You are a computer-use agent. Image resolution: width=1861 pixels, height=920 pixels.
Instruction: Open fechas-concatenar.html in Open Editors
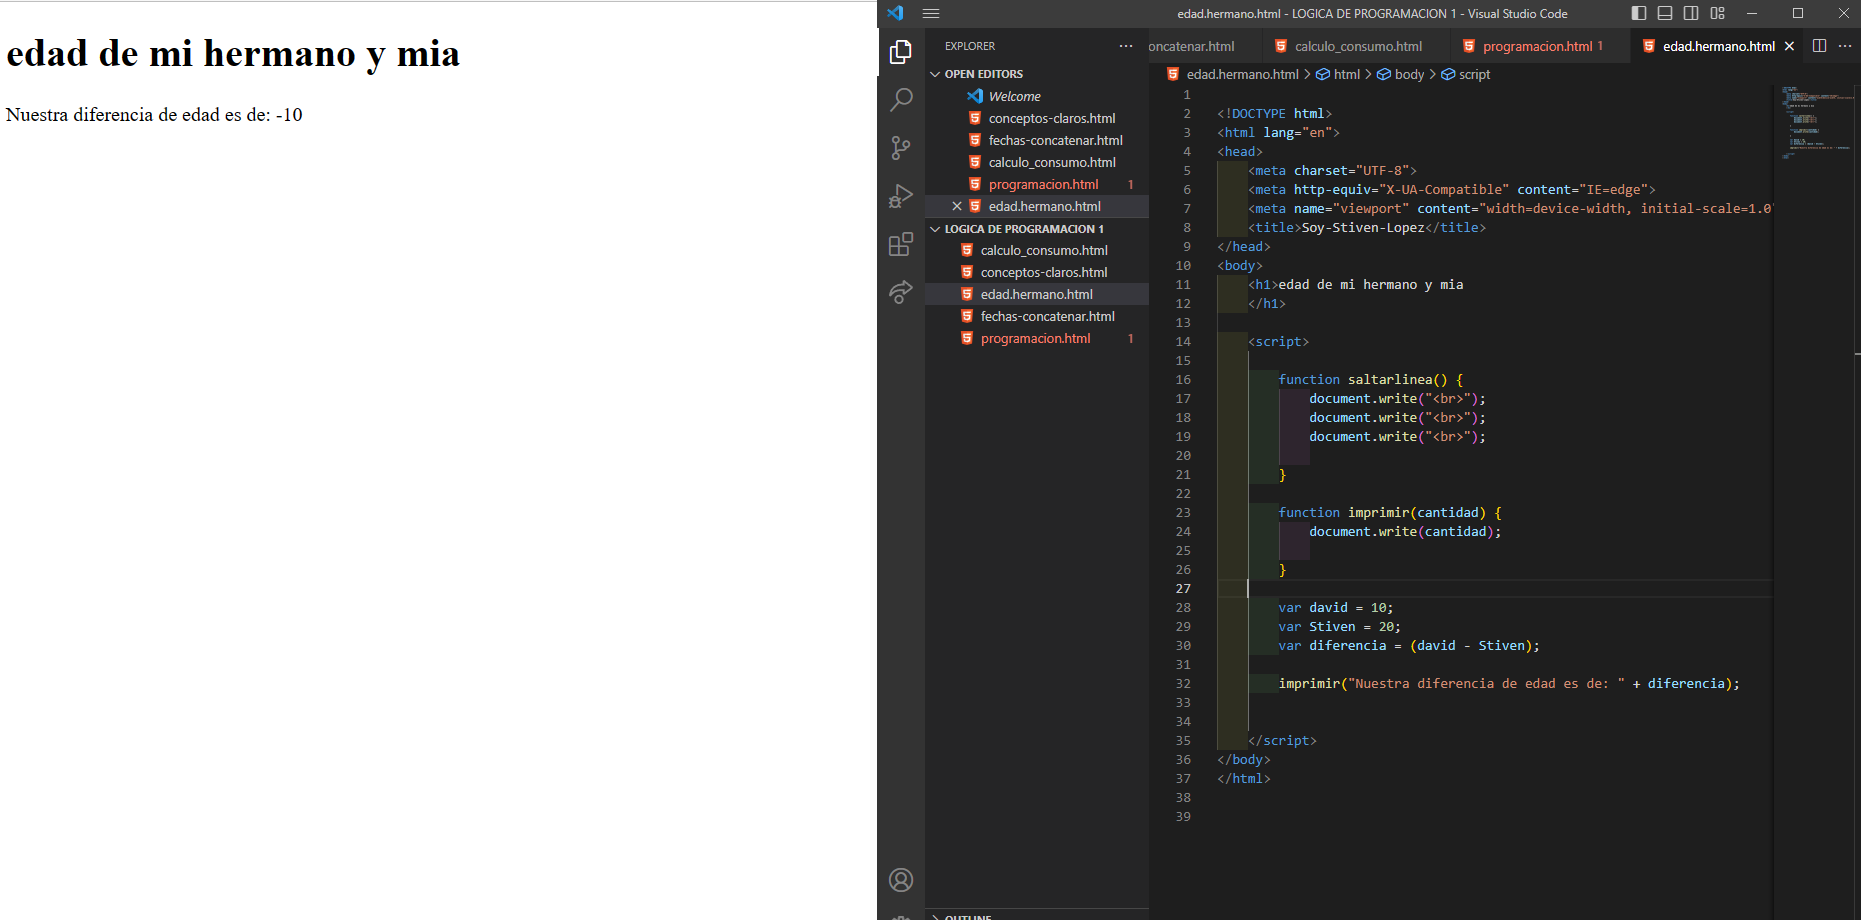click(x=1055, y=140)
